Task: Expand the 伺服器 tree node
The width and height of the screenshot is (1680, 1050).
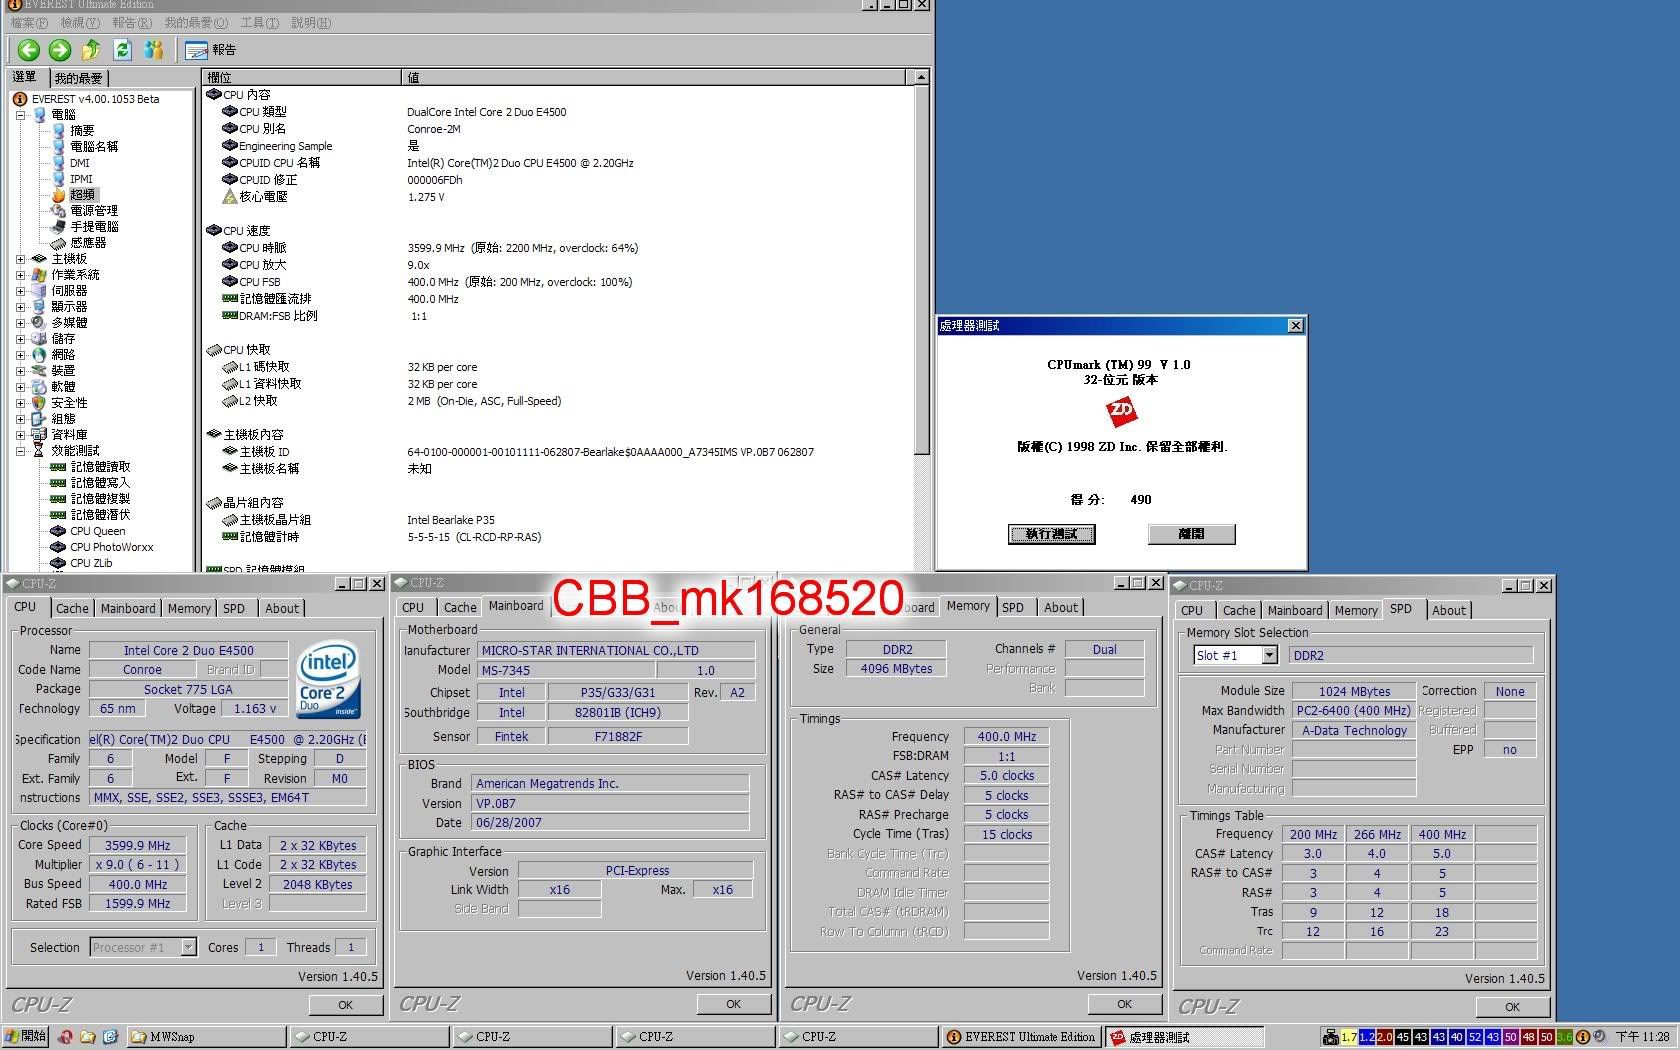Action: click(x=20, y=291)
